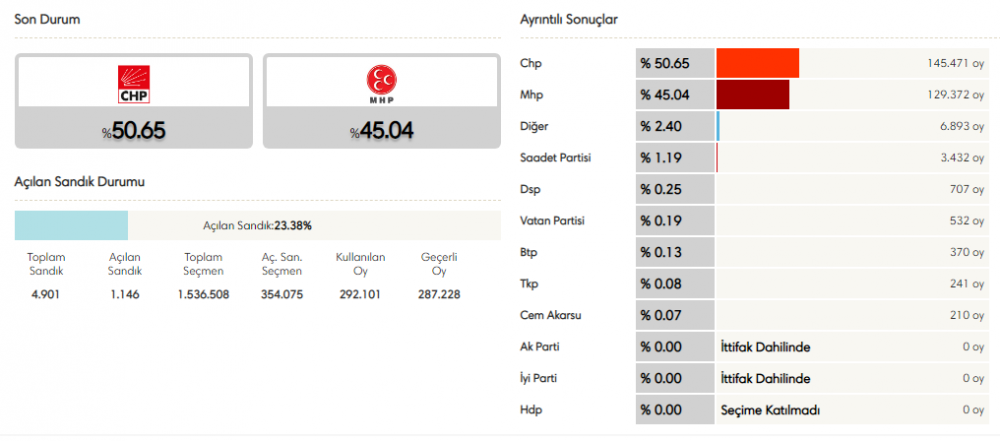This screenshot has width=1000, height=441.
Task: Click the Açılan Sandık progress bar
Action: click(x=257, y=225)
